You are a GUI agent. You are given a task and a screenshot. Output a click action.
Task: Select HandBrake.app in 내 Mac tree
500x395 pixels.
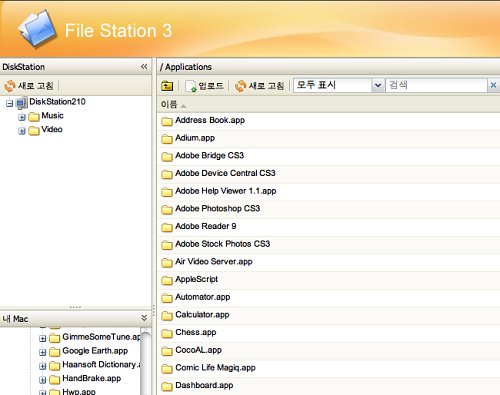[92, 378]
